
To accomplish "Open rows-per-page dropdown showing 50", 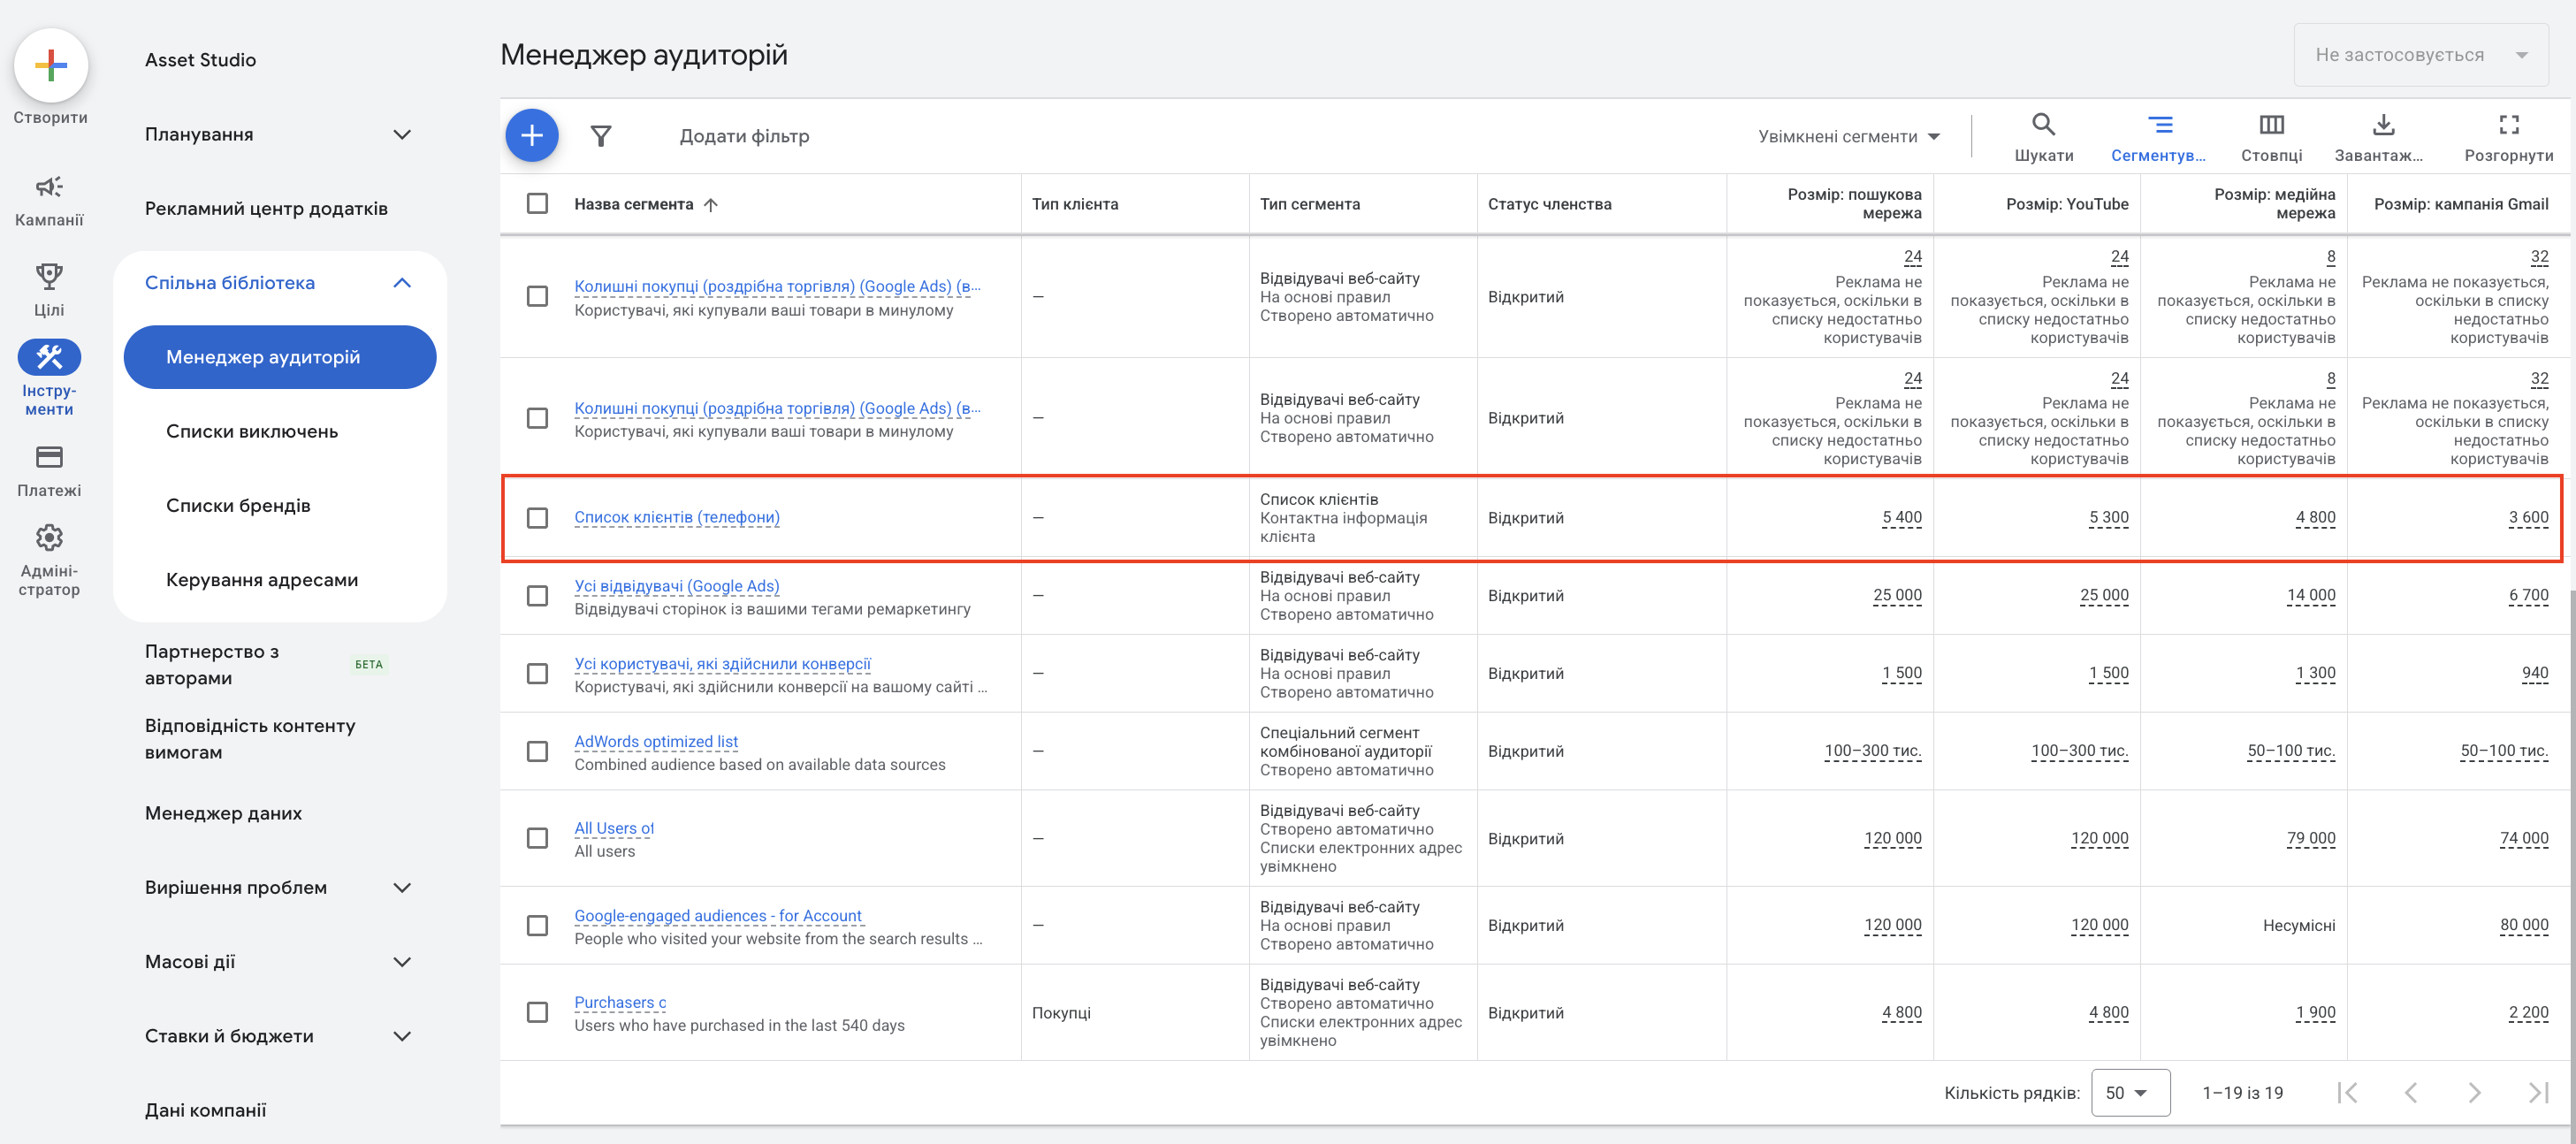I will [x=2127, y=1092].
